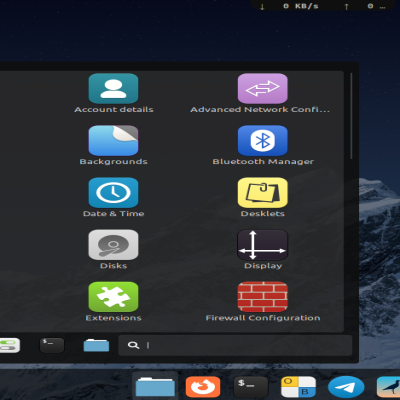Open the Desklets icon

263,193
